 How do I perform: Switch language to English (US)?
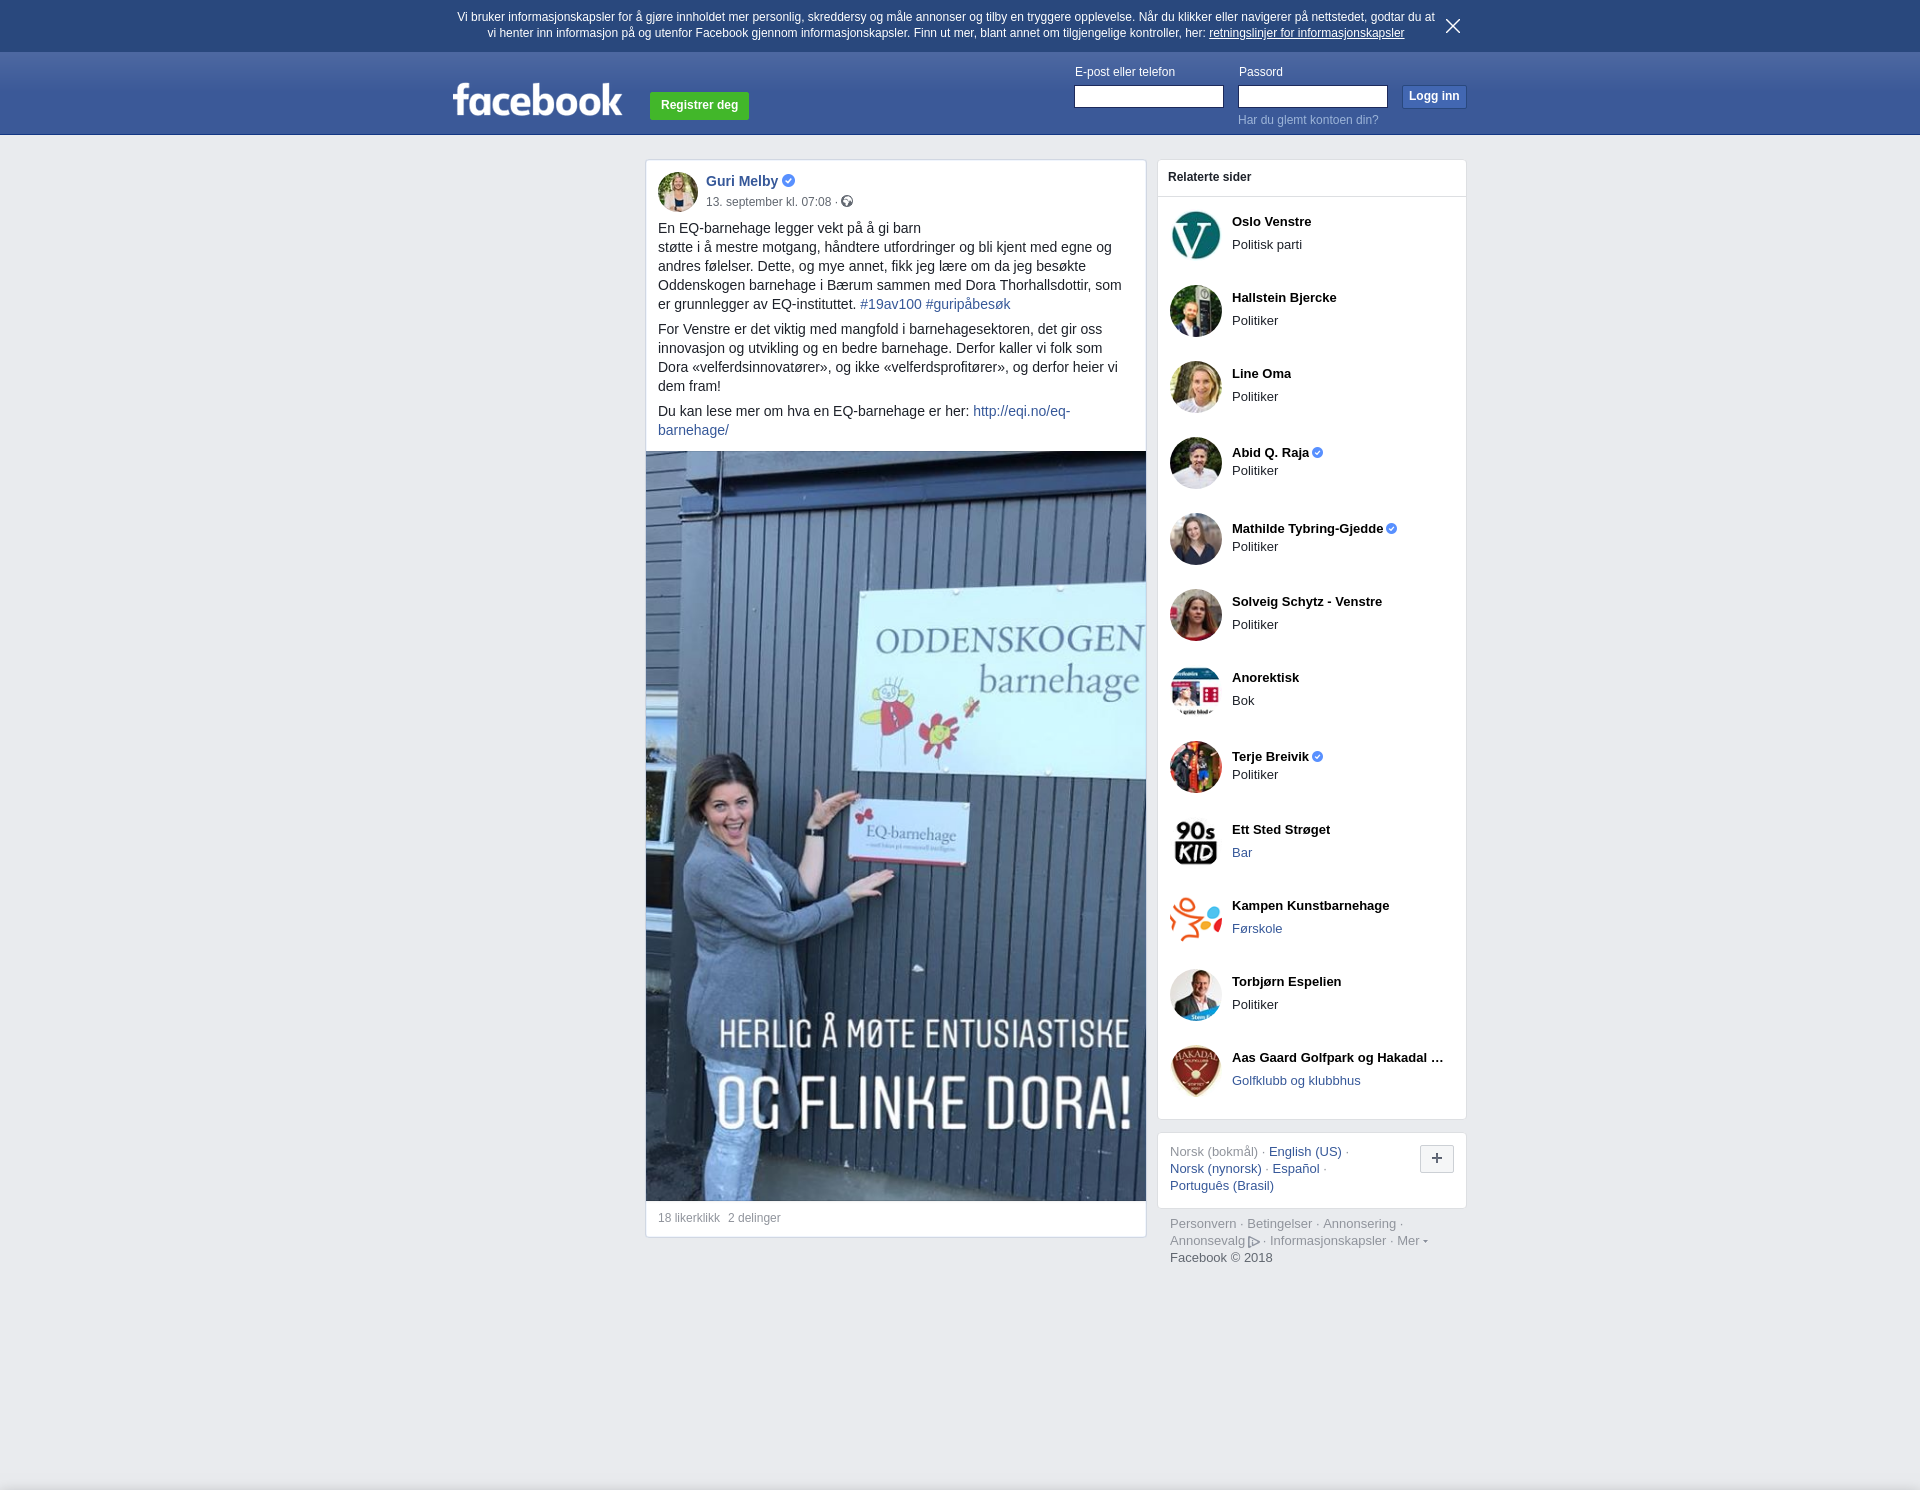[1304, 1152]
